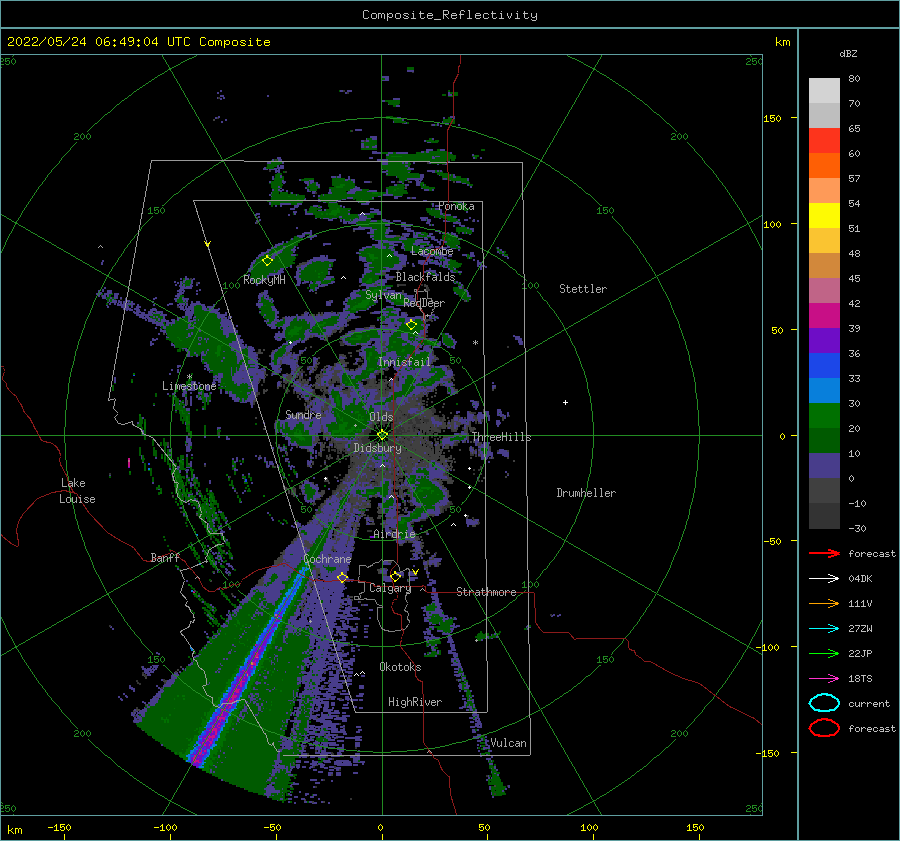Click the yellow swatch between 54 and 51 dBZ
The width and height of the screenshot is (900, 841).
[x=824, y=216]
